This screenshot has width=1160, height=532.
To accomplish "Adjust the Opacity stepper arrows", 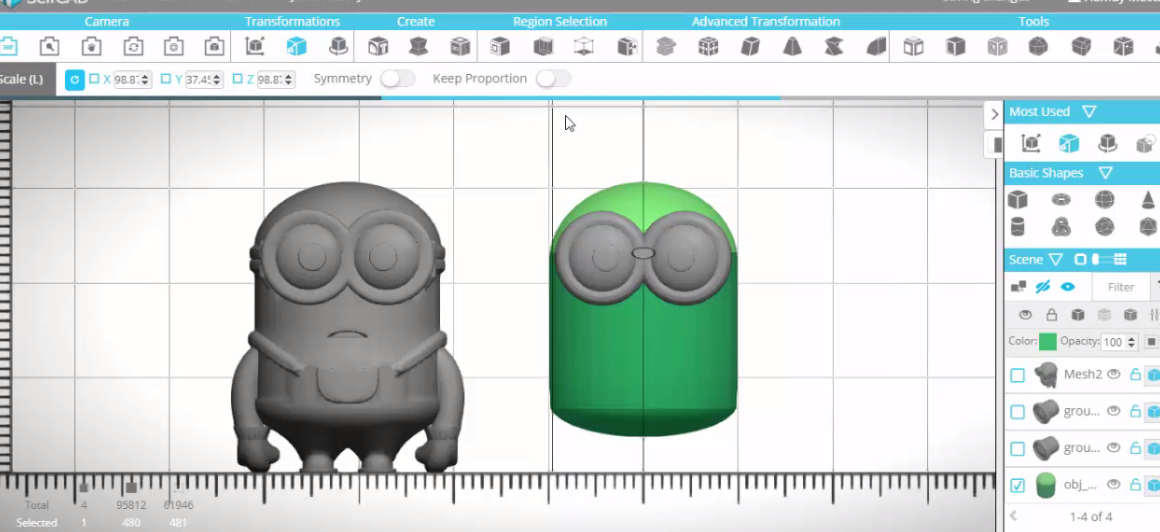I will (1131, 342).
